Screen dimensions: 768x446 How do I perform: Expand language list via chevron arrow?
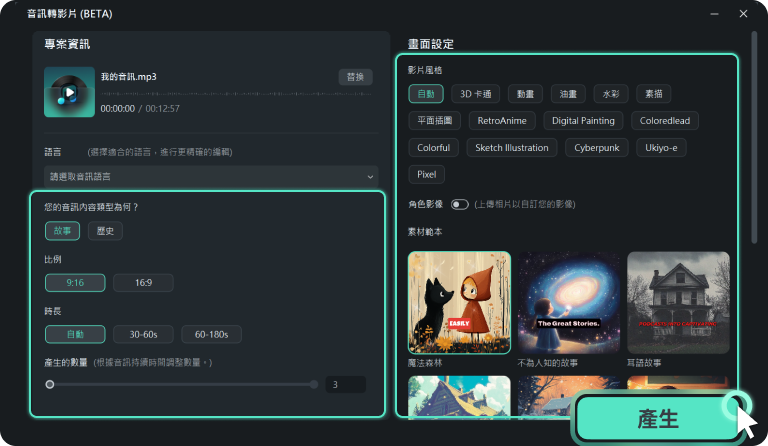pyautogui.click(x=370, y=177)
